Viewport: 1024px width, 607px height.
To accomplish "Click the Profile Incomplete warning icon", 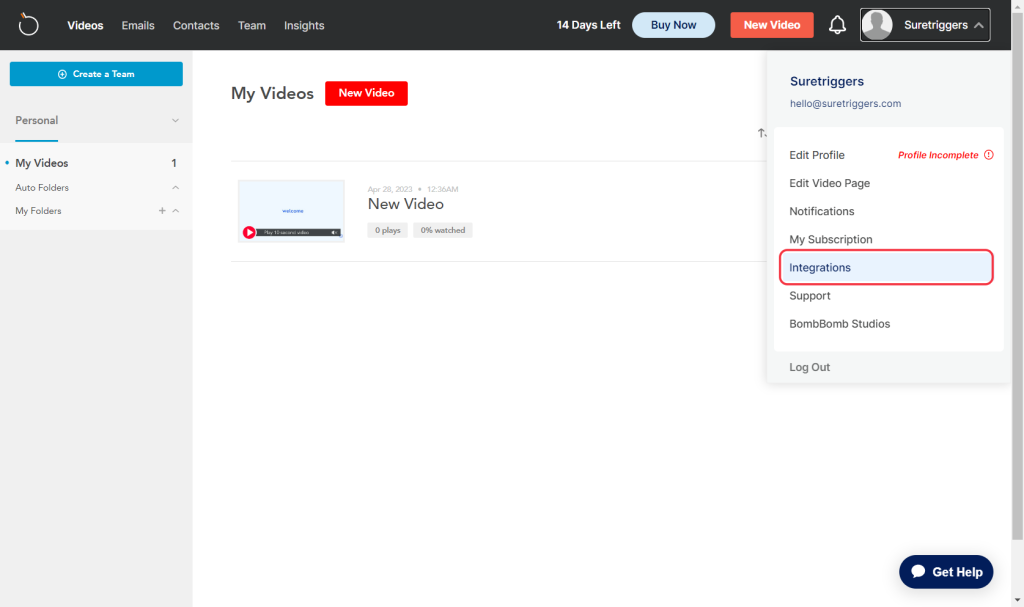I will point(989,155).
